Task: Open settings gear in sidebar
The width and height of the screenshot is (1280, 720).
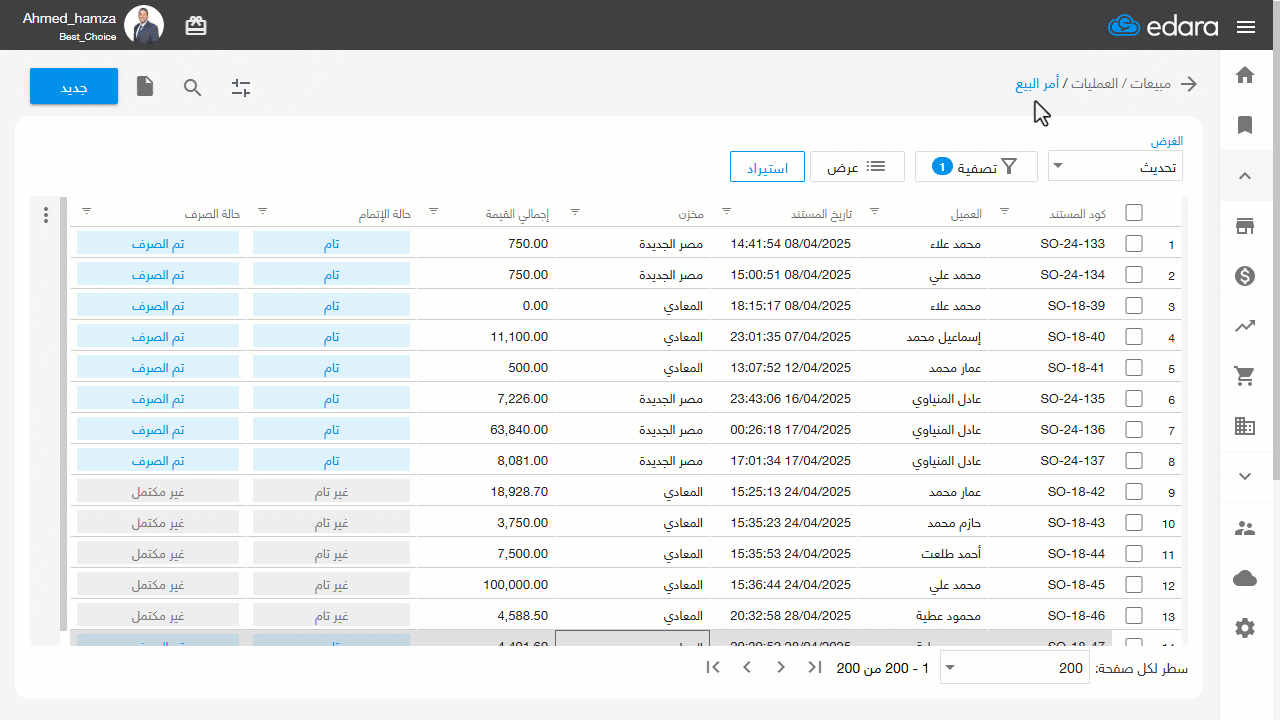Action: click(x=1245, y=628)
